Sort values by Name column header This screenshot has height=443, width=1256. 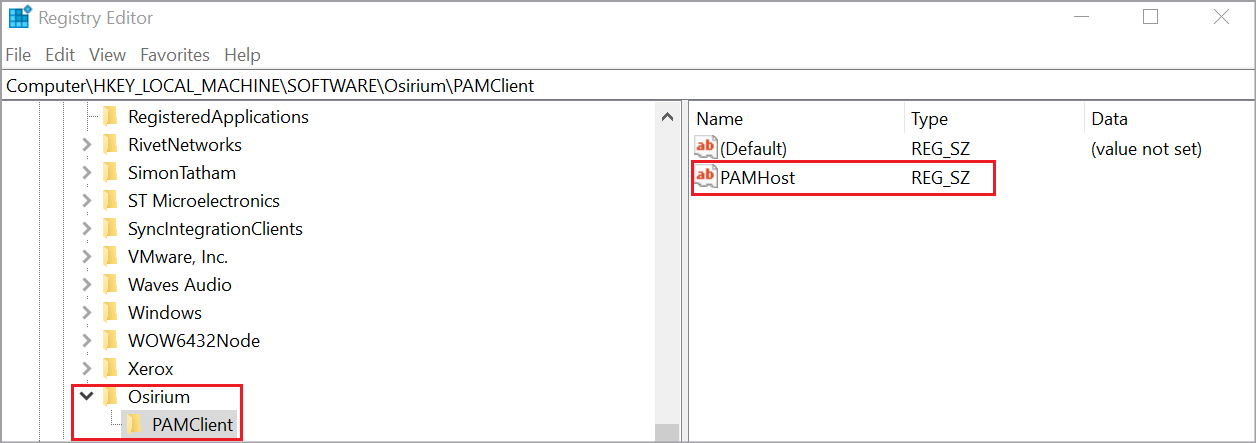click(x=719, y=119)
